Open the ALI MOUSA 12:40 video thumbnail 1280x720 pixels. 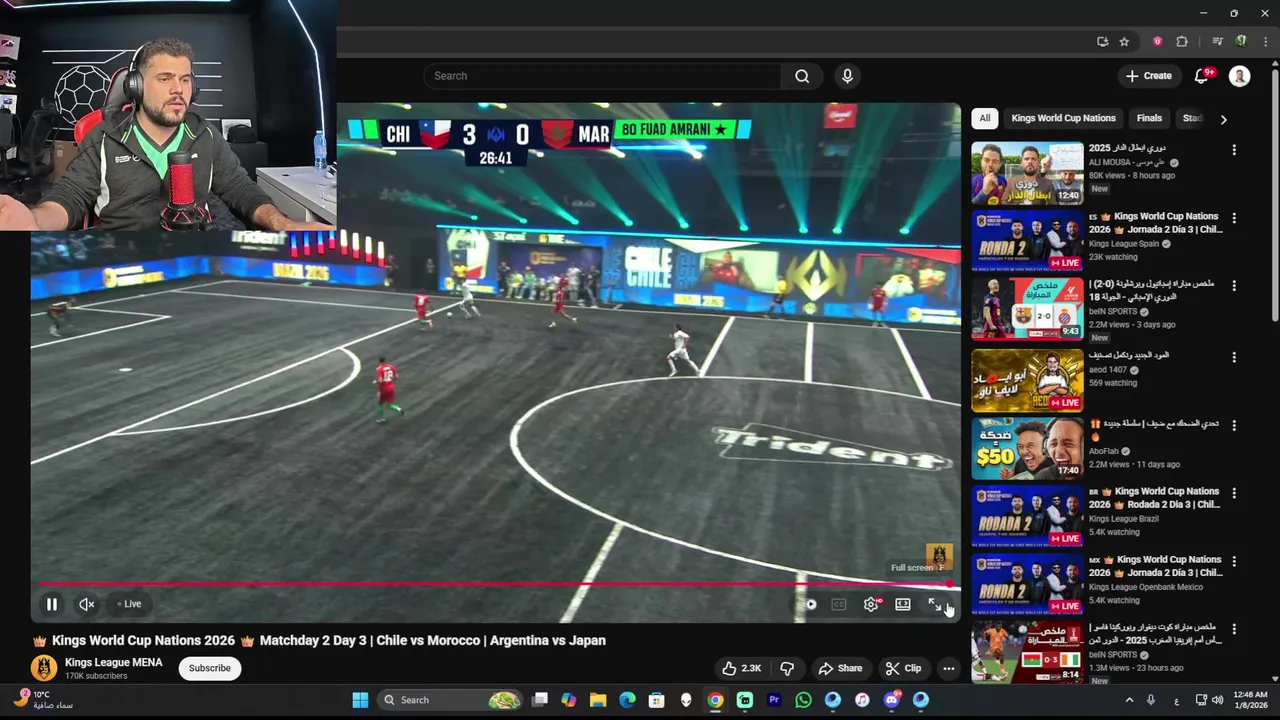(1027, 173)
